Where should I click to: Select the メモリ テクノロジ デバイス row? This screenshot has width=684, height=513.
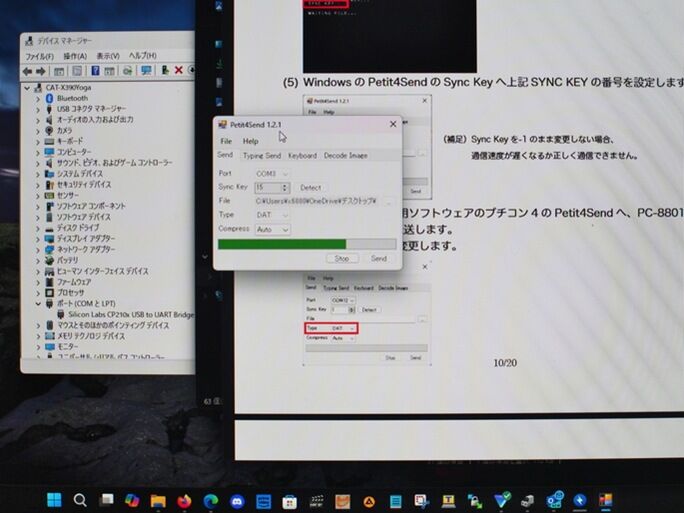coord(91,336)
